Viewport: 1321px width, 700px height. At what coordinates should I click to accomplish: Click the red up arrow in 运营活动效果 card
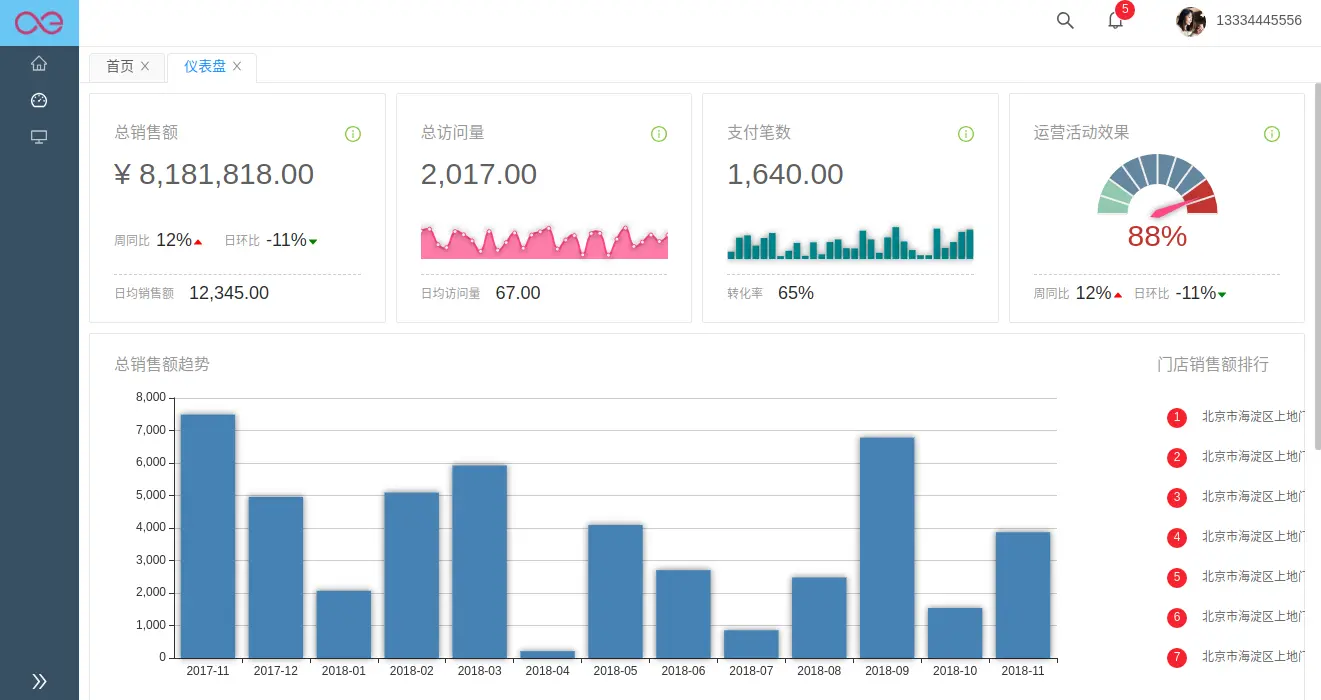pyautogui.click(x=1117, y=295)
